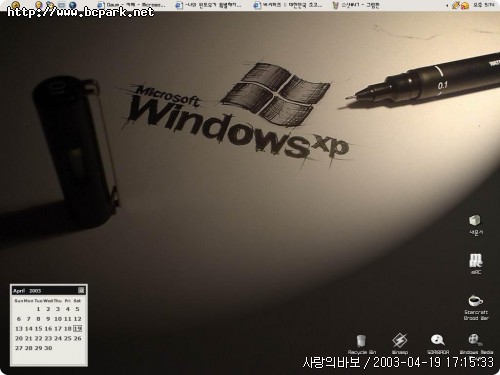This screenshot has width=500, height=375.
Task: Select day 22 in the calendar
Action: click(38, 338)
